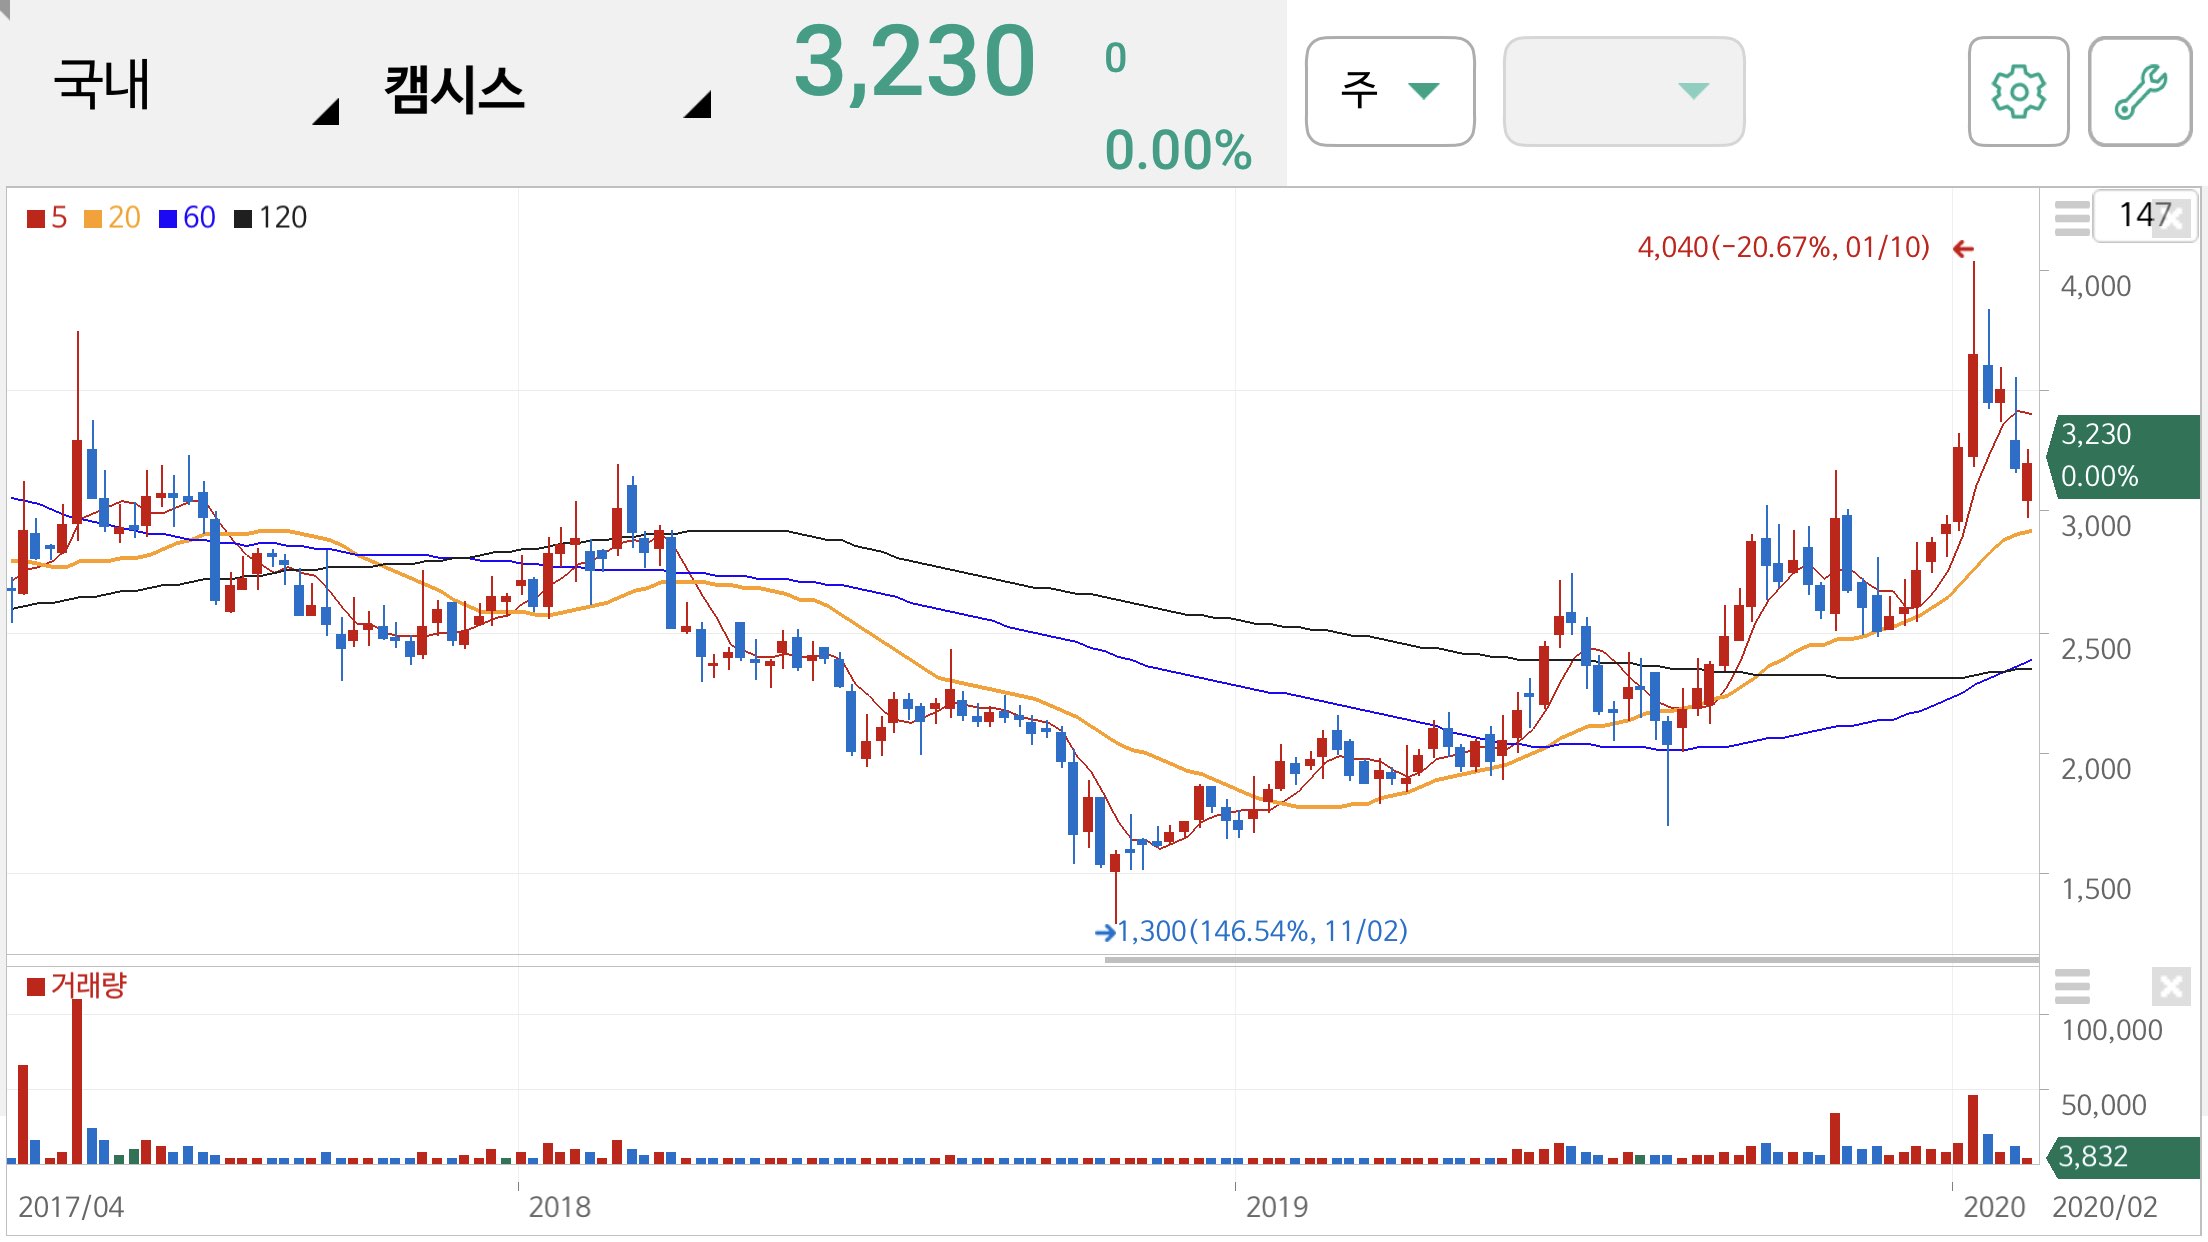Close the volume panel X icon
This screenshot has width=2208, height=1242.
pos(2171,987)
